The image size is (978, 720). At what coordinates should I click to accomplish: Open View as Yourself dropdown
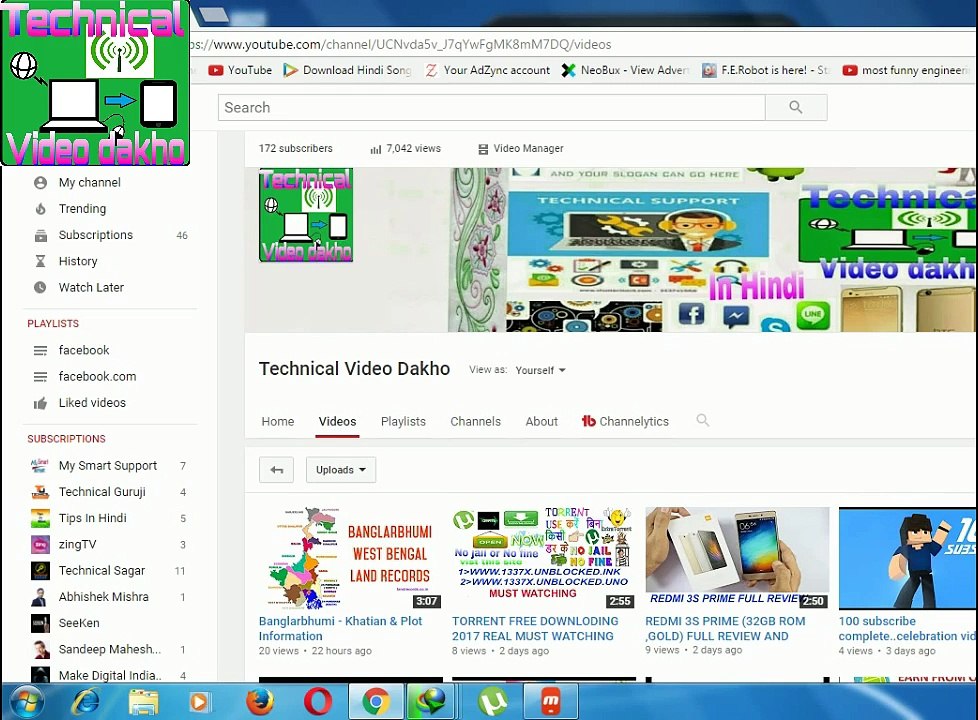click(x=540, y=370)
